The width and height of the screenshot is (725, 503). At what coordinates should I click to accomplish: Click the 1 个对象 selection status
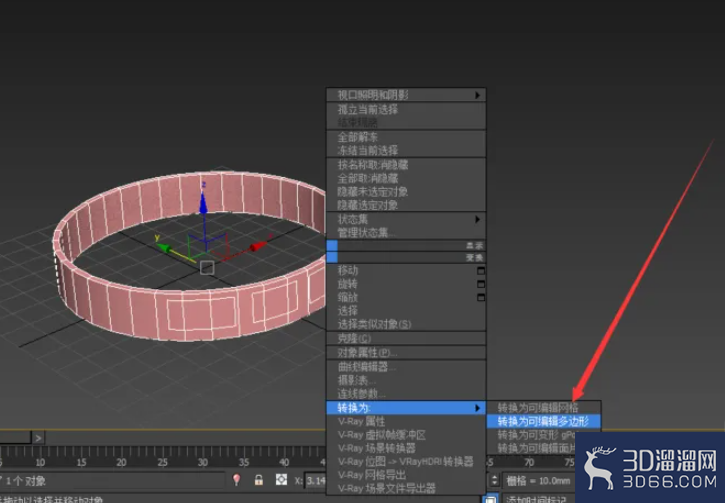[25, 481]
